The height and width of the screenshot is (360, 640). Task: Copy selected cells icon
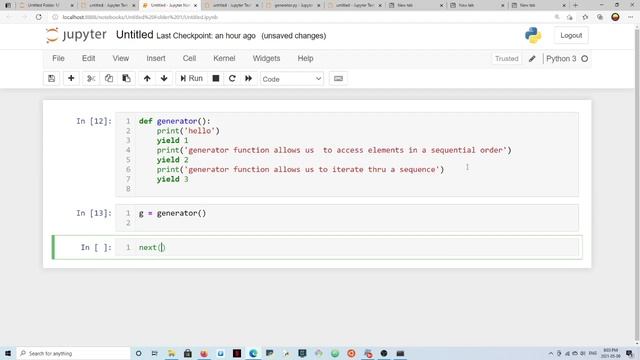[x=109, y=78]
